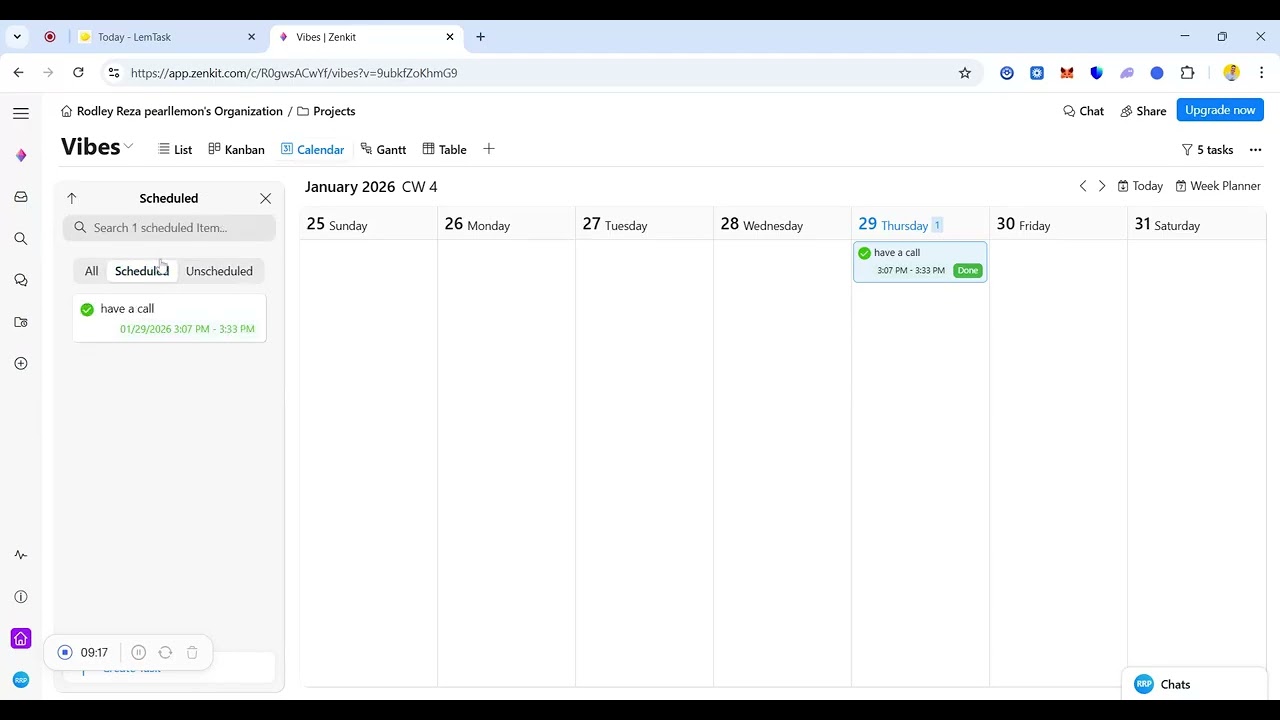Click the search field for scheduled items
Screen dimensions: 1280x720
(169, 227)
